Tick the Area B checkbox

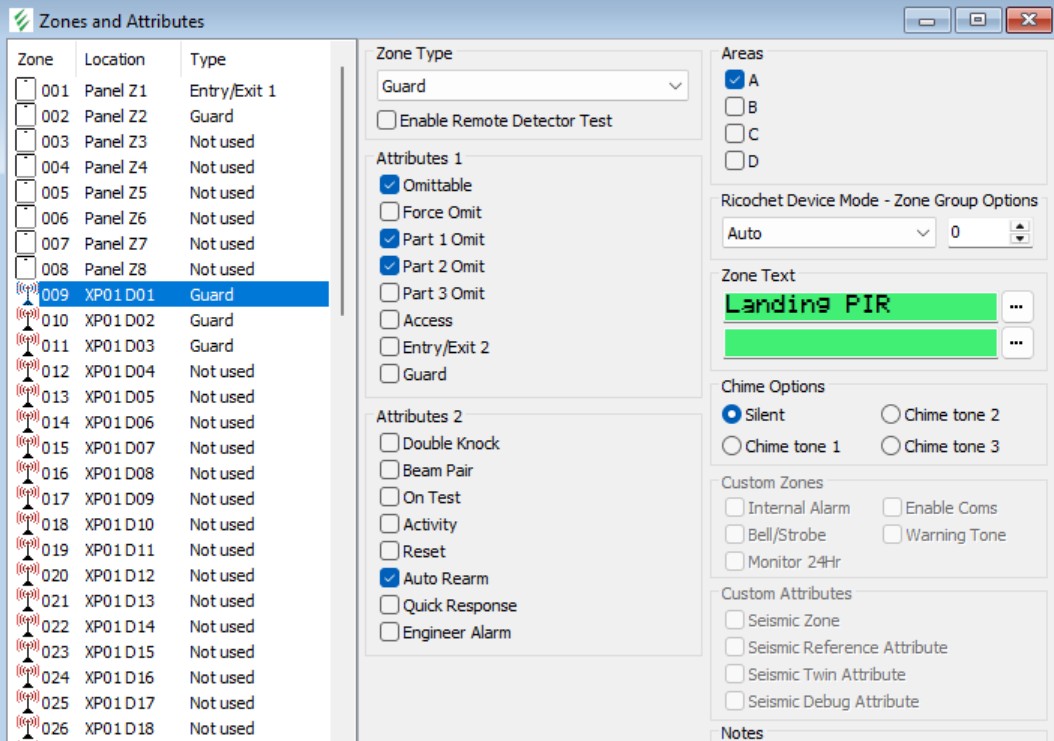[x=734, y=107]
